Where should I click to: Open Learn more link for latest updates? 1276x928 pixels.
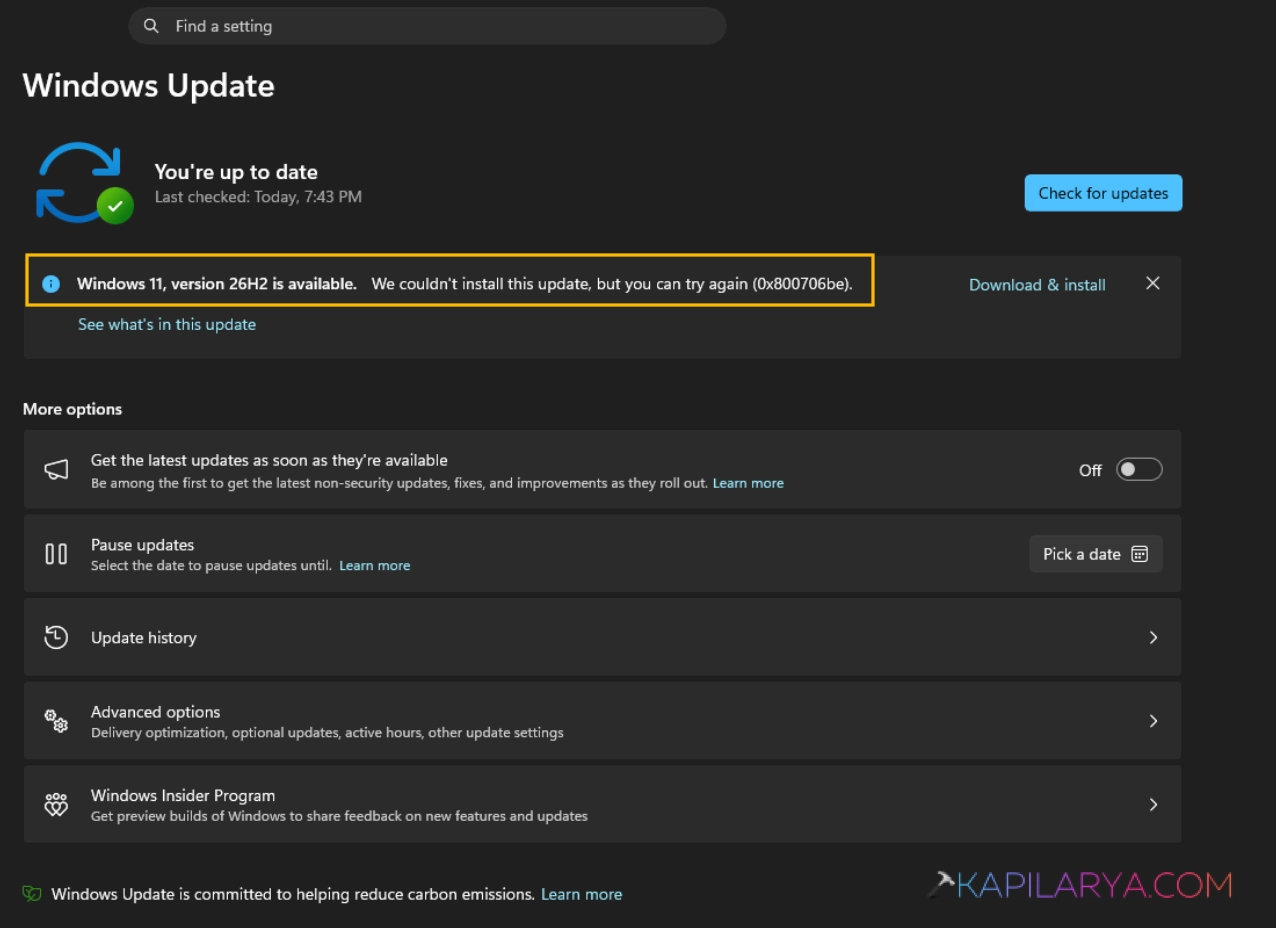(748, 483)
